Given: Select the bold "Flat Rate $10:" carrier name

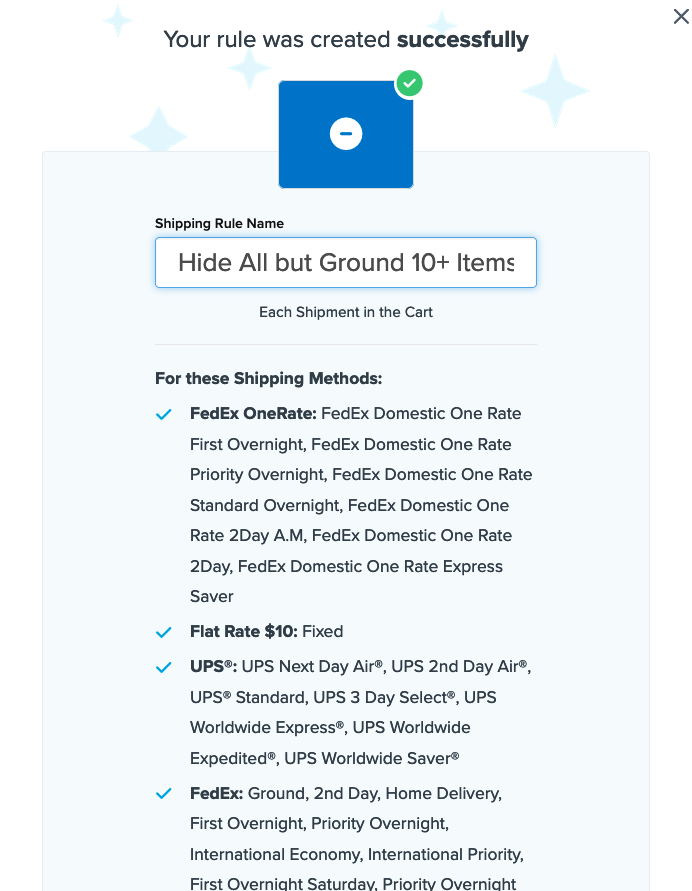Looking at the screenshot, I should click(243, 632).
